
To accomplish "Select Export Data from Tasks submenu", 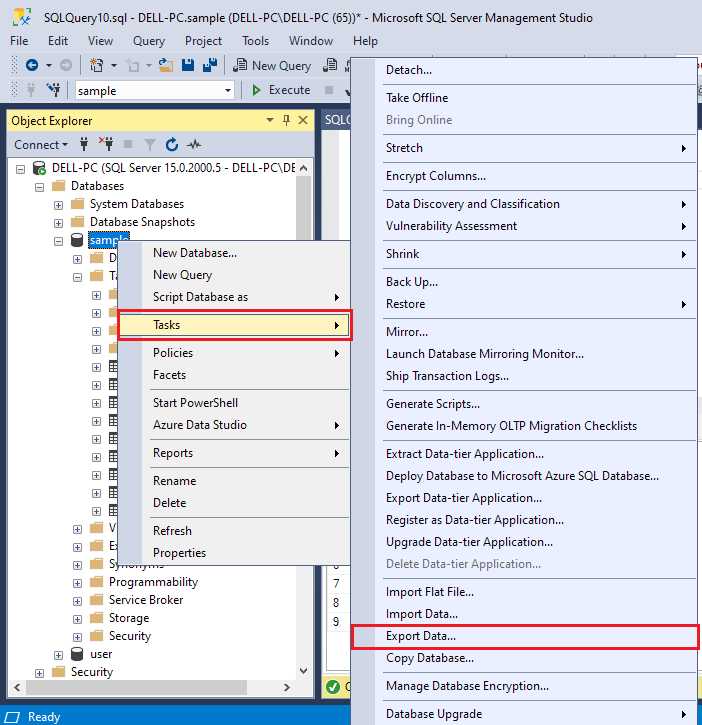I will [x=421, y=636].
